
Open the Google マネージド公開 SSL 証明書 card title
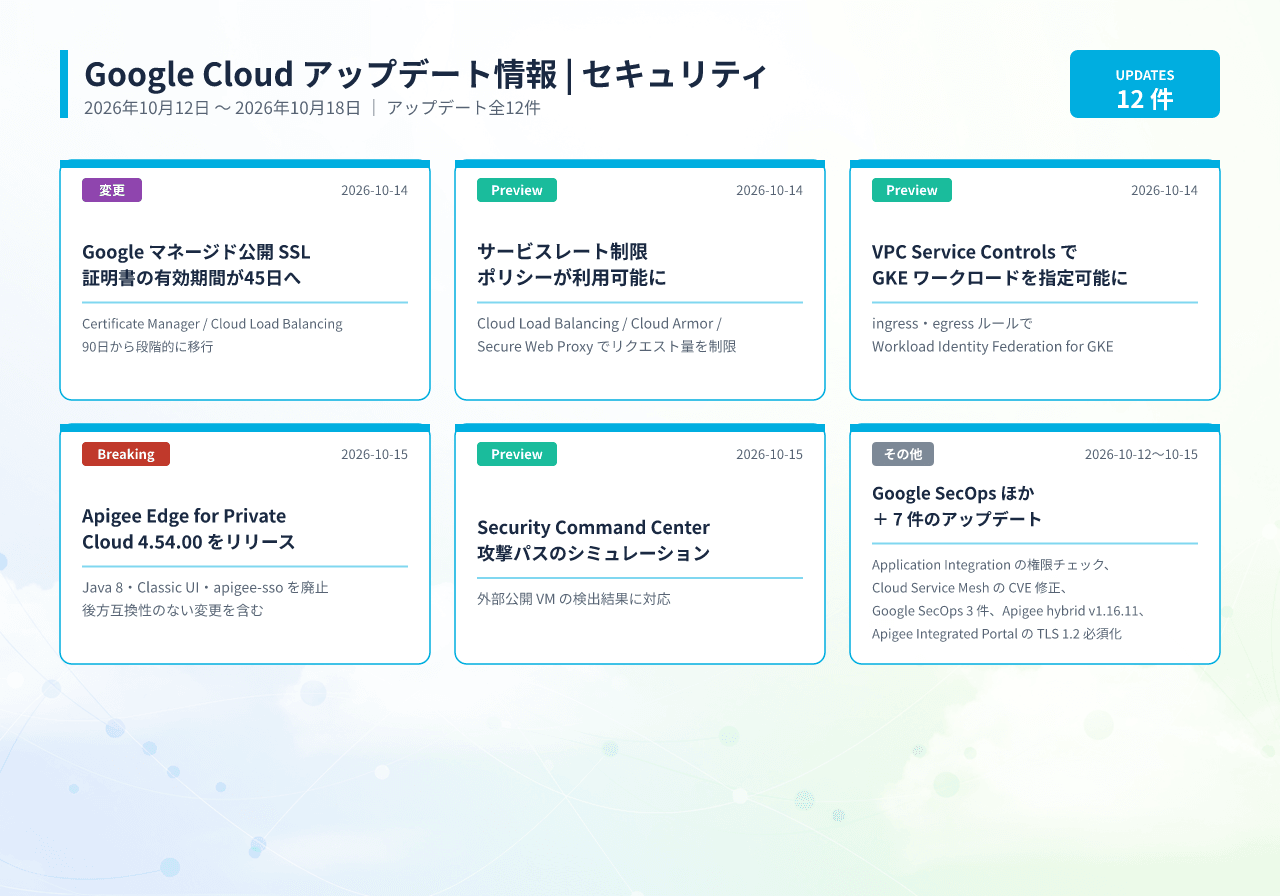(x=196, y=265)
